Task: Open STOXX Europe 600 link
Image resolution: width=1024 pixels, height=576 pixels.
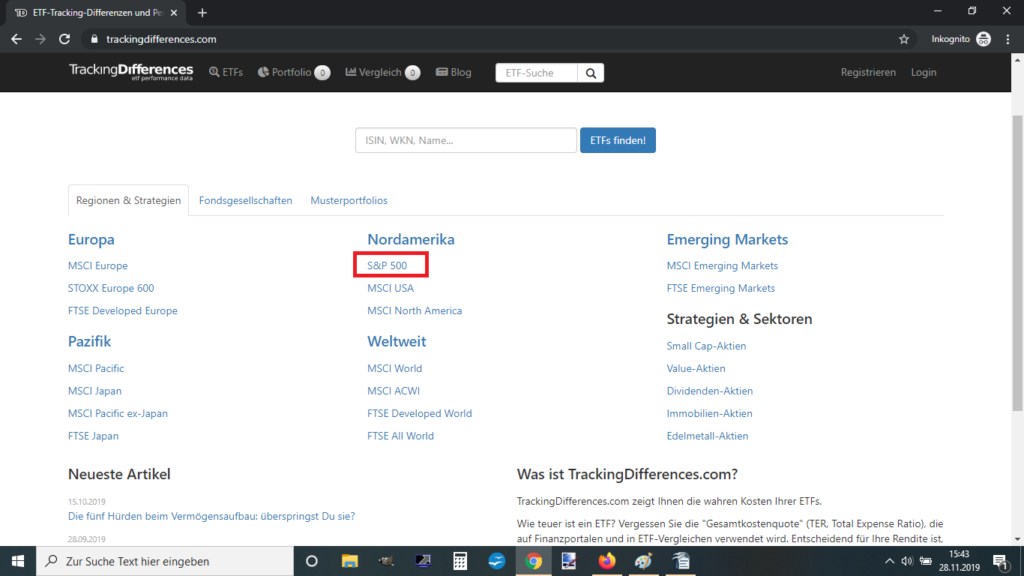Action: tap(111, 288)
